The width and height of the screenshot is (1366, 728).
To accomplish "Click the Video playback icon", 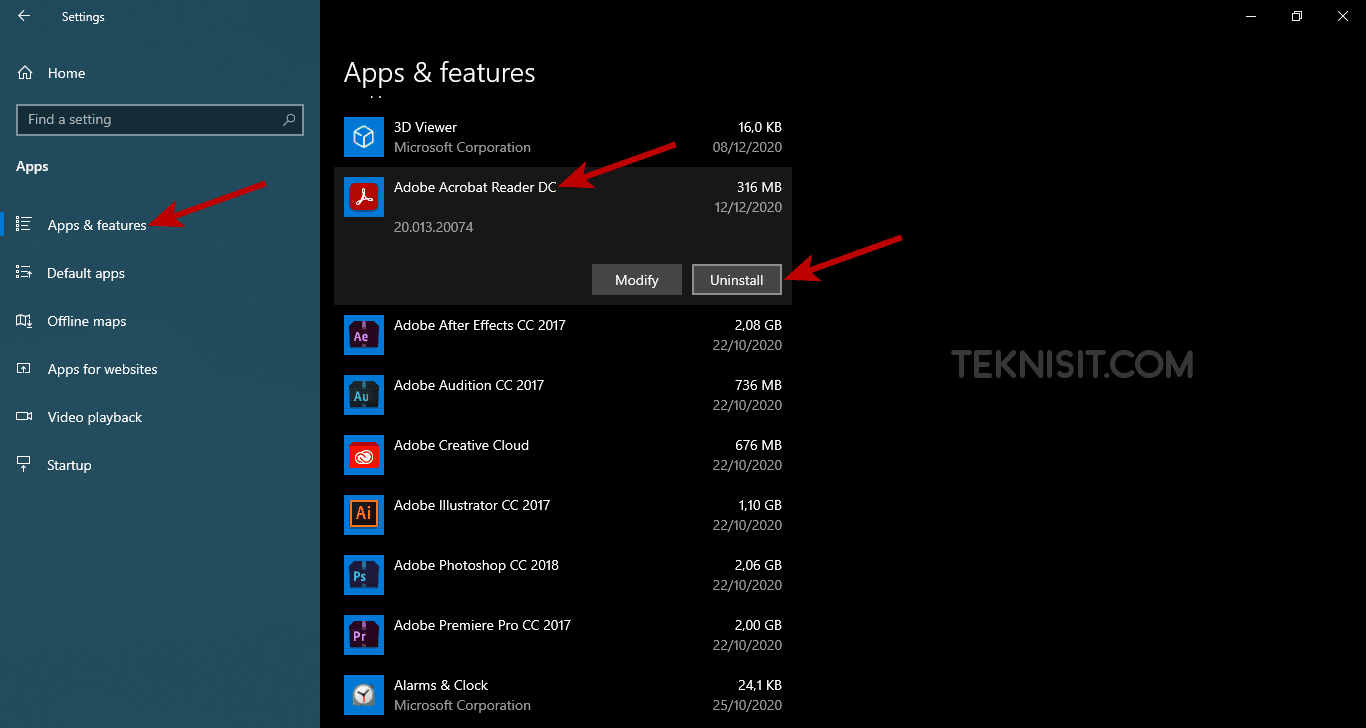I will (x=24, y=417).
